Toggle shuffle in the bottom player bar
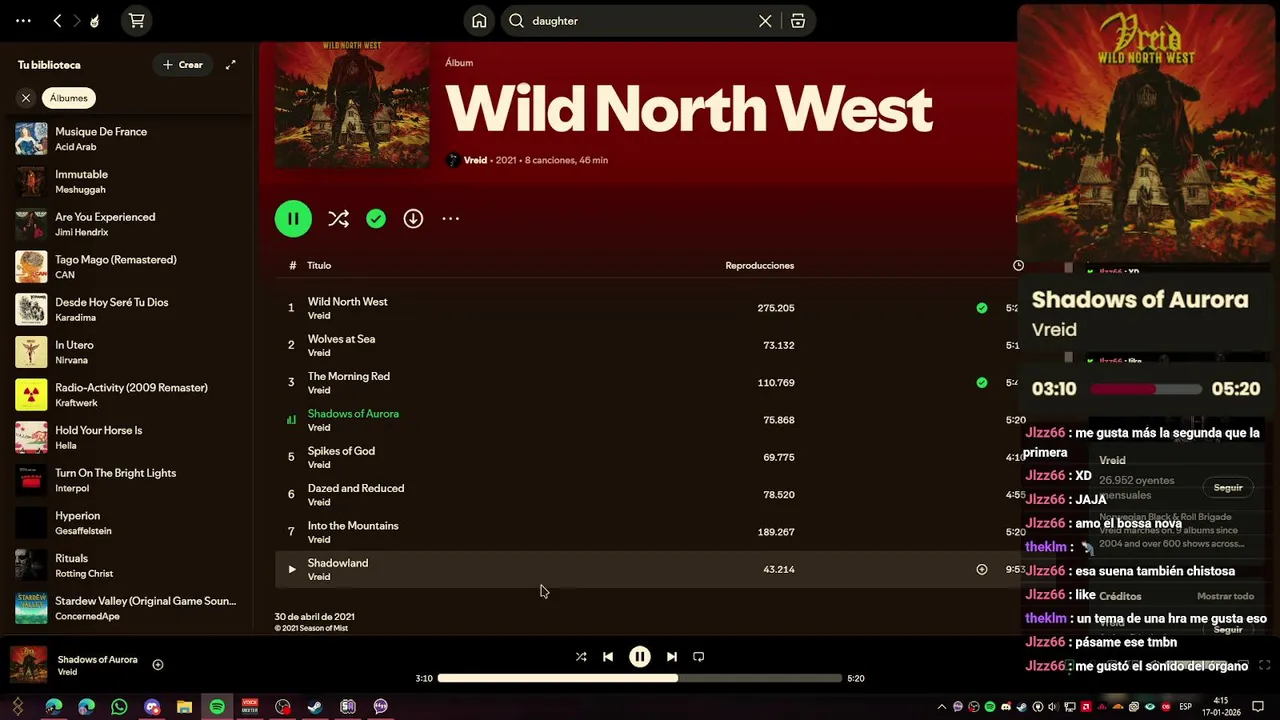 (581, 657)
